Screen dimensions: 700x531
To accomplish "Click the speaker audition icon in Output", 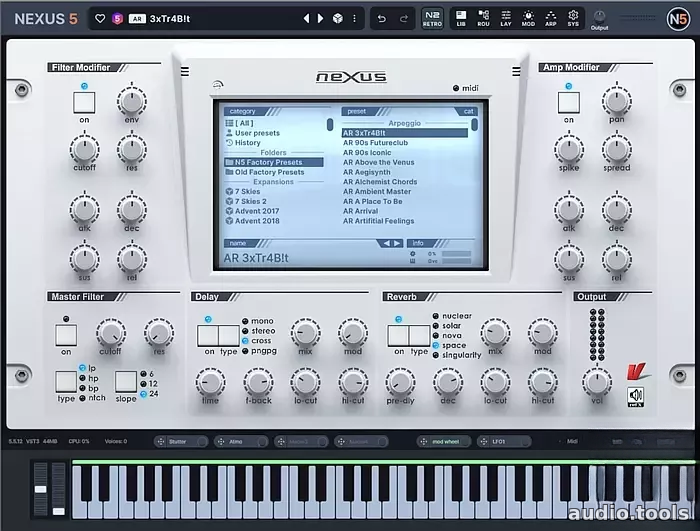I will click(636, 397).
